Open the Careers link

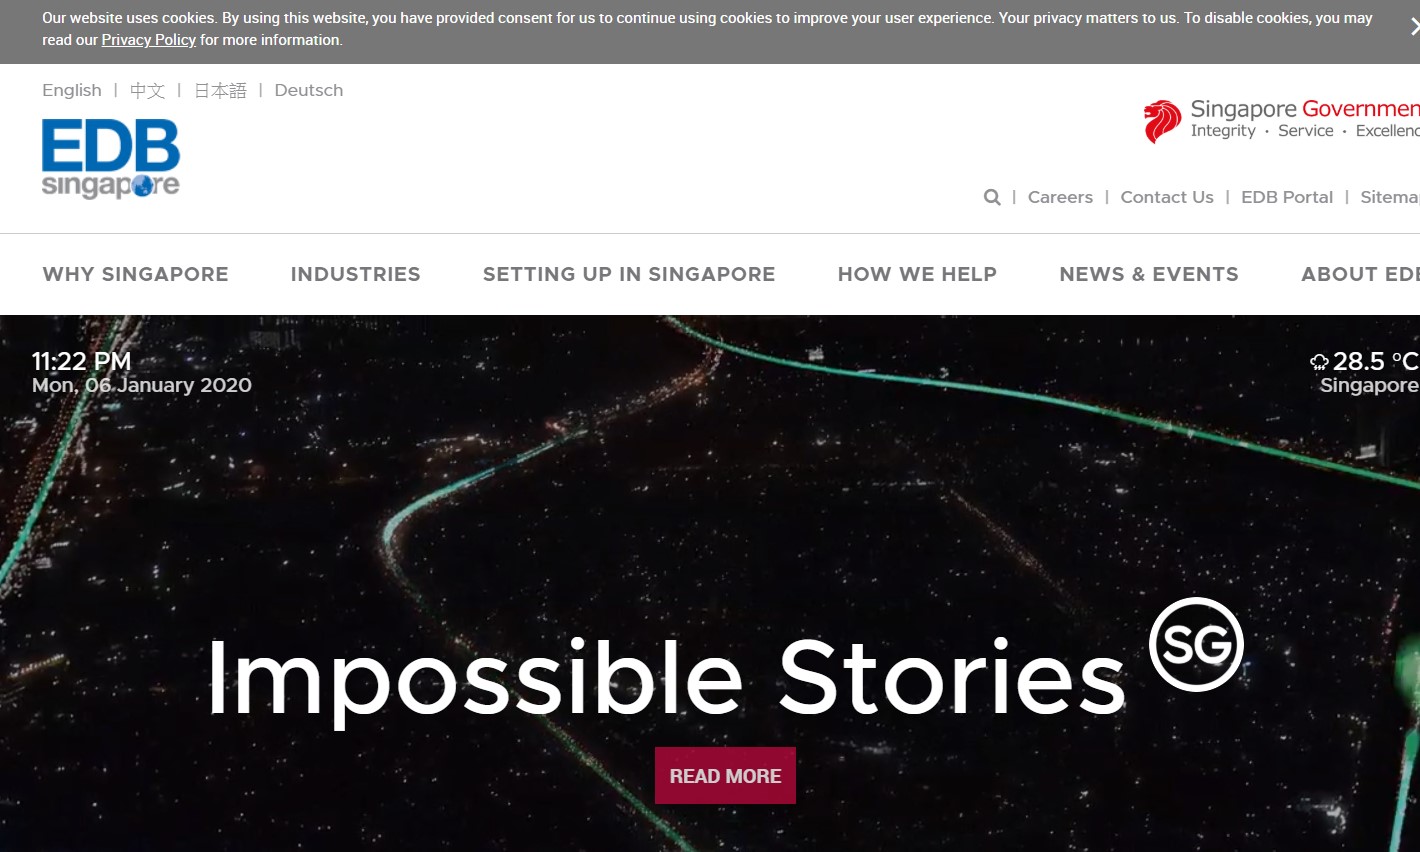point(1060,197)
